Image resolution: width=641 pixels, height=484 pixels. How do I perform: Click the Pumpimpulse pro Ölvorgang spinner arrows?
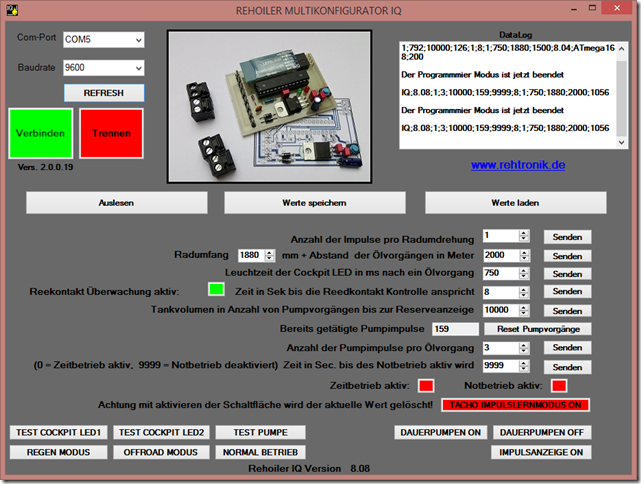tap(524, 348)
